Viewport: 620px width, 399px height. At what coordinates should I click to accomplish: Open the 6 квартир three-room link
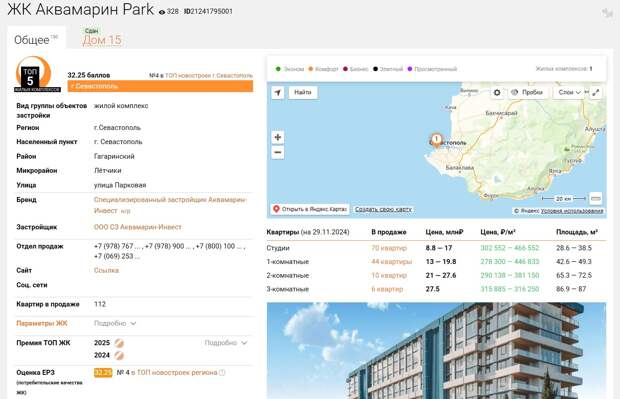(x=387, y=289)
